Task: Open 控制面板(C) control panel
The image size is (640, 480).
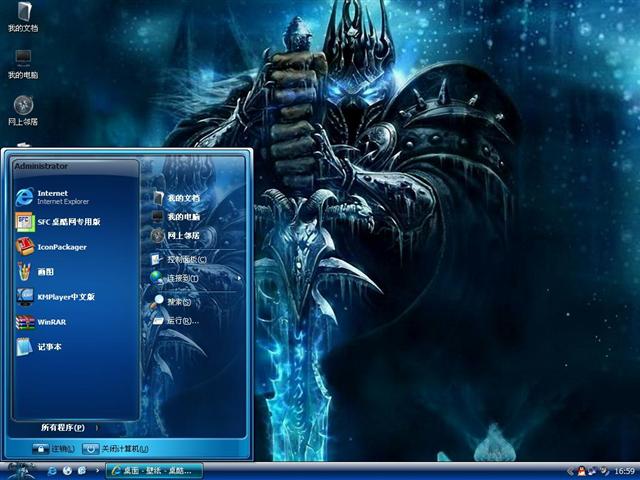Action: [x=180, y=260]
